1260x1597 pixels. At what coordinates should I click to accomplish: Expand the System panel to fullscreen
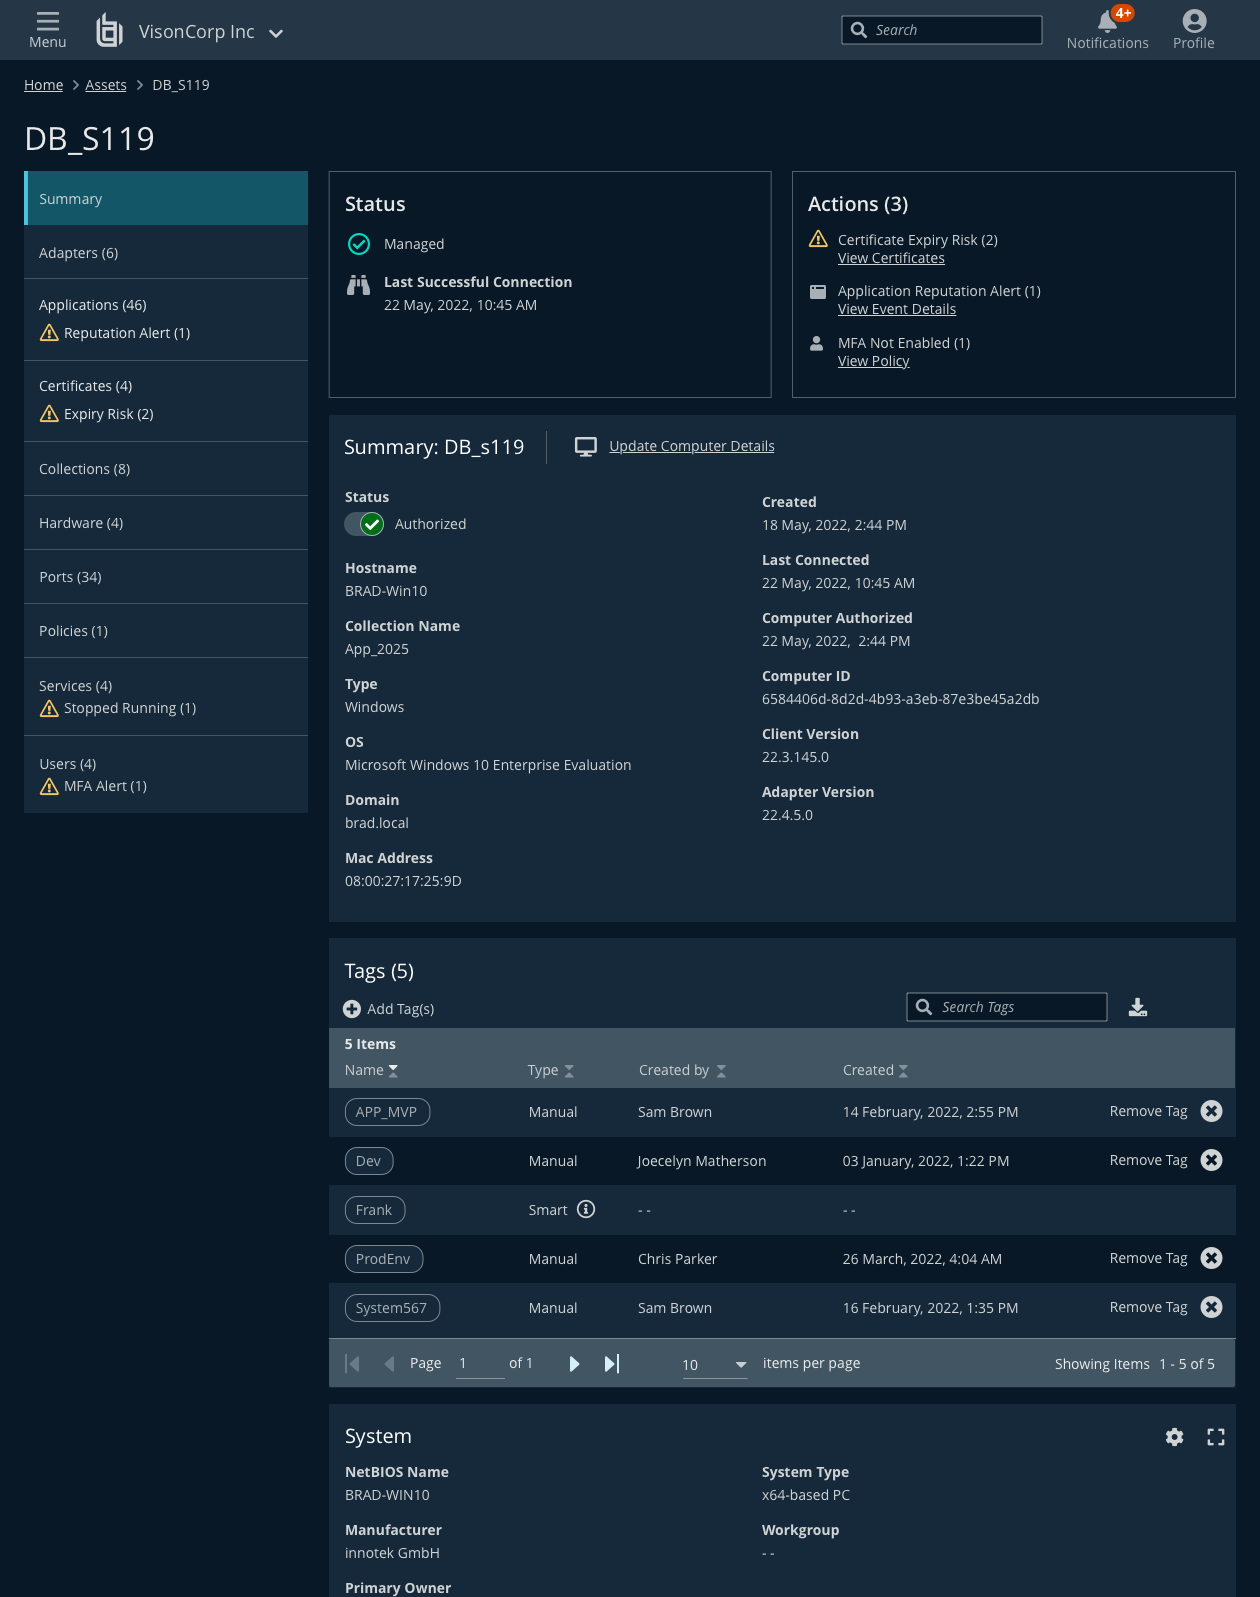(1215, 1437)
